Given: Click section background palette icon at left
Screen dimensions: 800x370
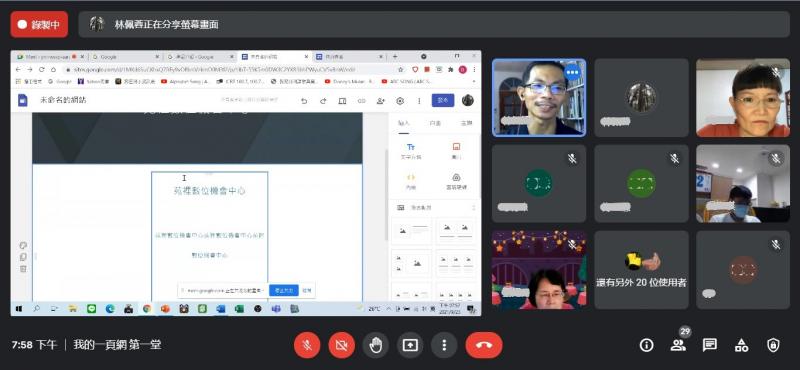Looking at the screenshot, I should pos(23,245).
